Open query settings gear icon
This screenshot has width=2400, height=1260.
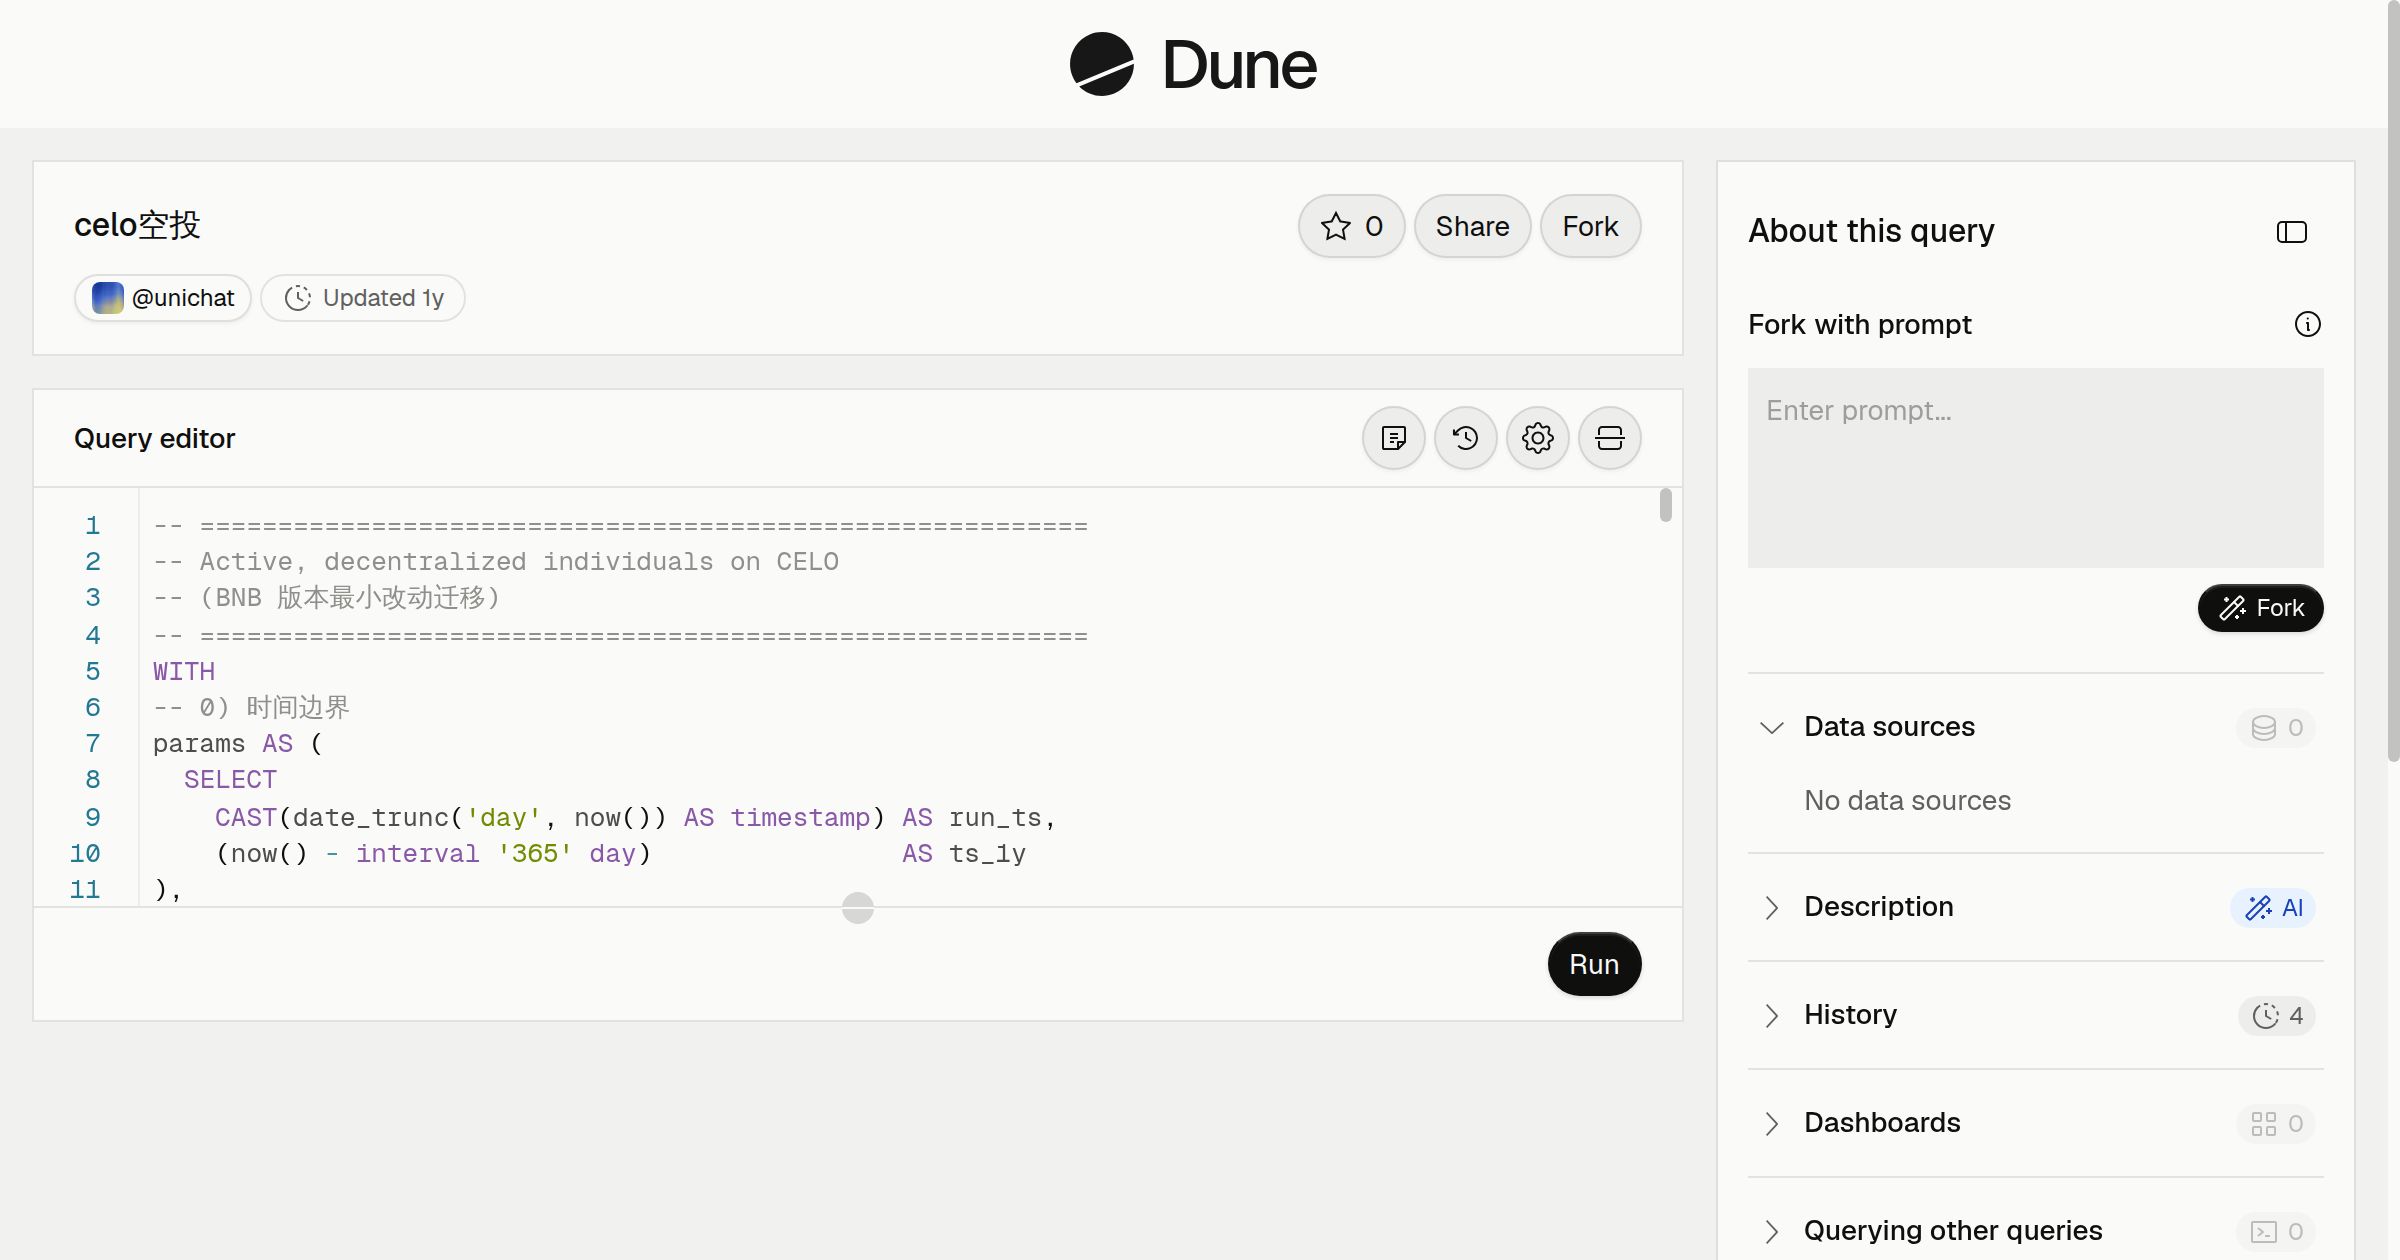[1538, 438]
